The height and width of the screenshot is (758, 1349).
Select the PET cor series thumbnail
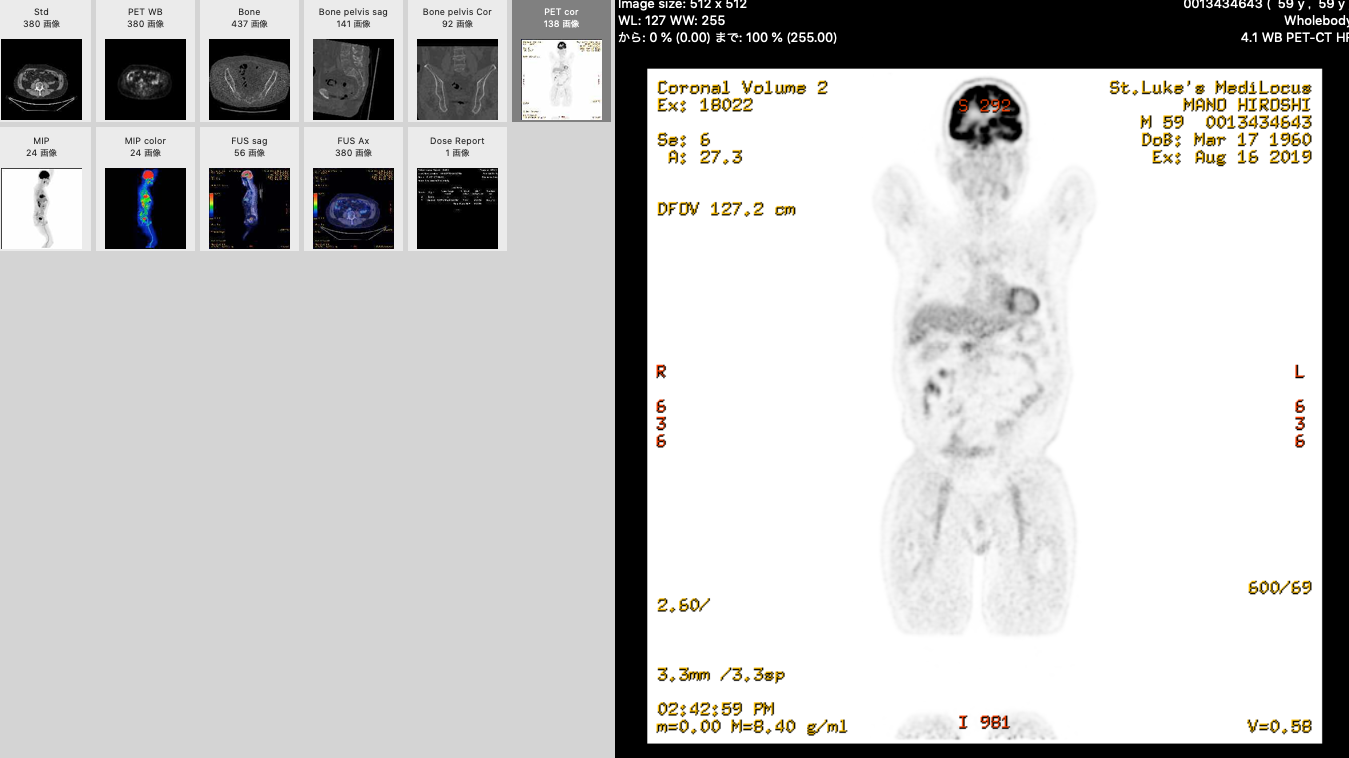[x=561, y=79]
